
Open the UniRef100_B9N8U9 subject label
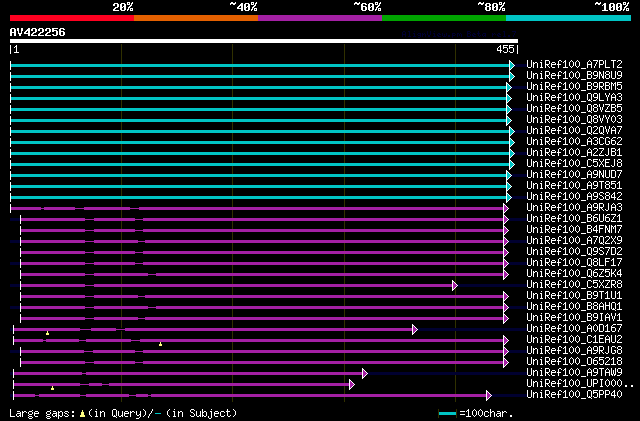point(574,76)
